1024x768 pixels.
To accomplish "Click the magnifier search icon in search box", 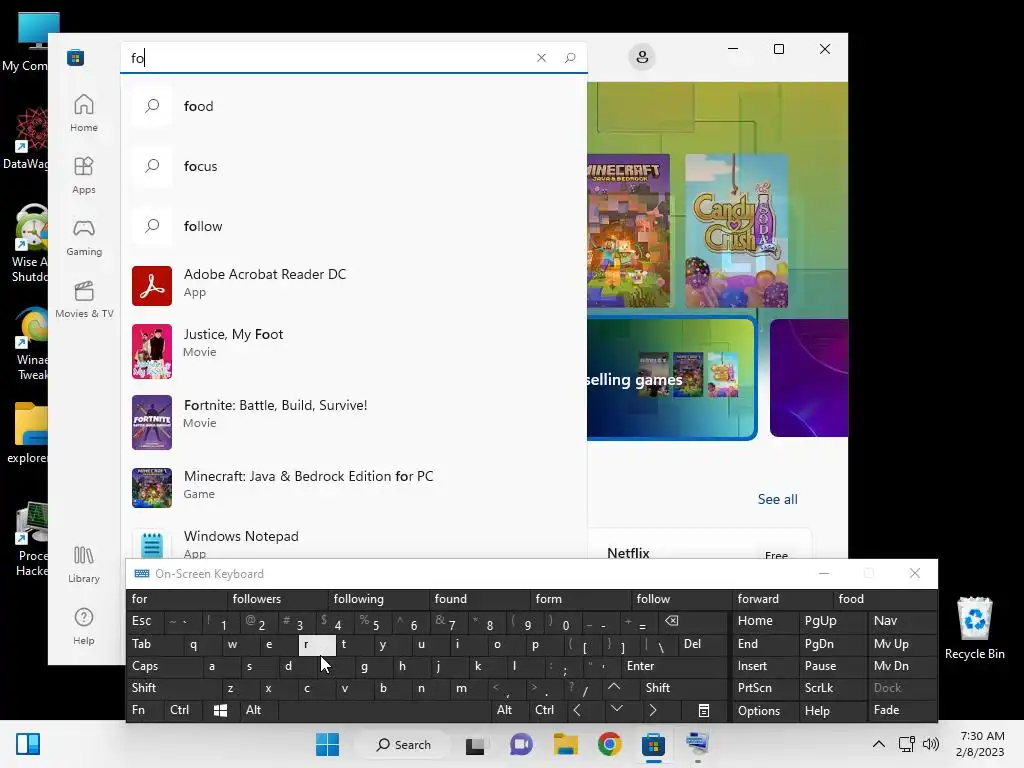I will [x=570, y=57].
